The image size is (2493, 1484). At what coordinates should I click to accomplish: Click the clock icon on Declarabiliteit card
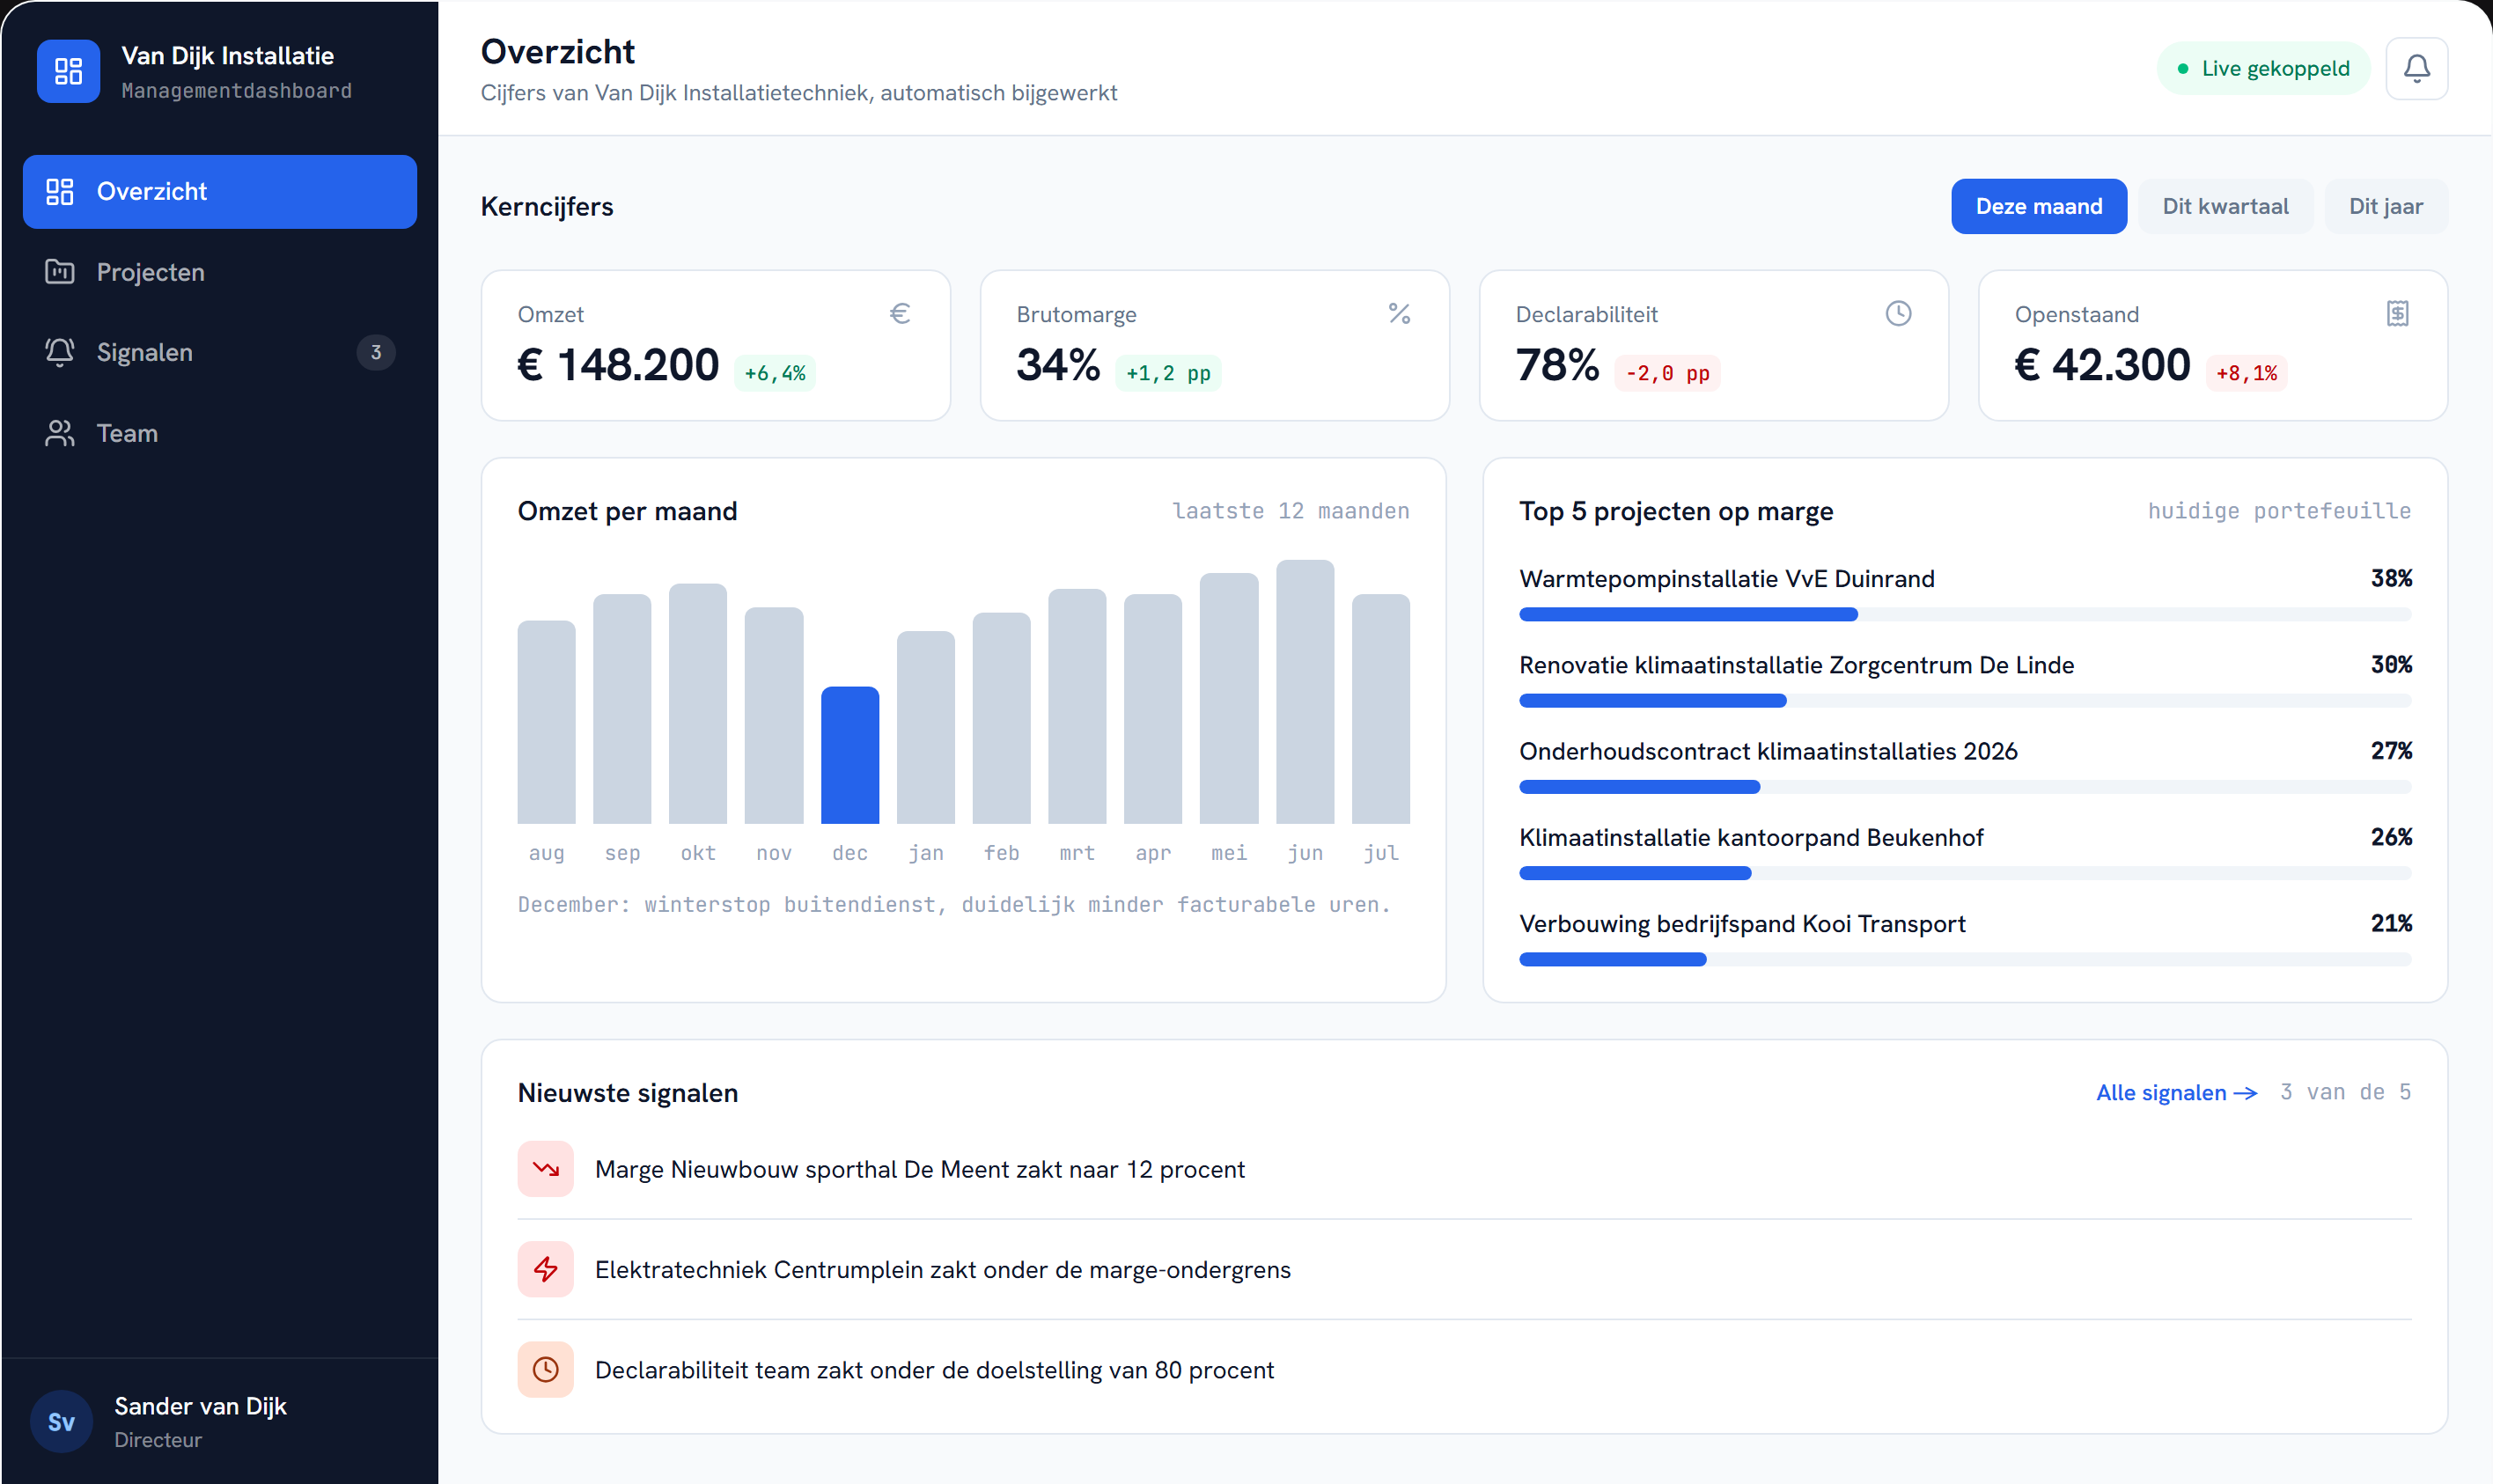pos(1897,314)
